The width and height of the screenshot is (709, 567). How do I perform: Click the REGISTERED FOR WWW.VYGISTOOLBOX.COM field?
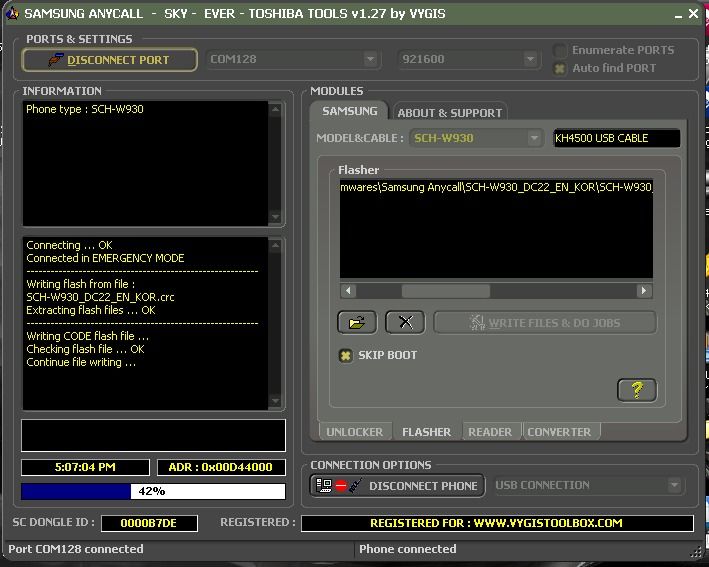(497, 523)
